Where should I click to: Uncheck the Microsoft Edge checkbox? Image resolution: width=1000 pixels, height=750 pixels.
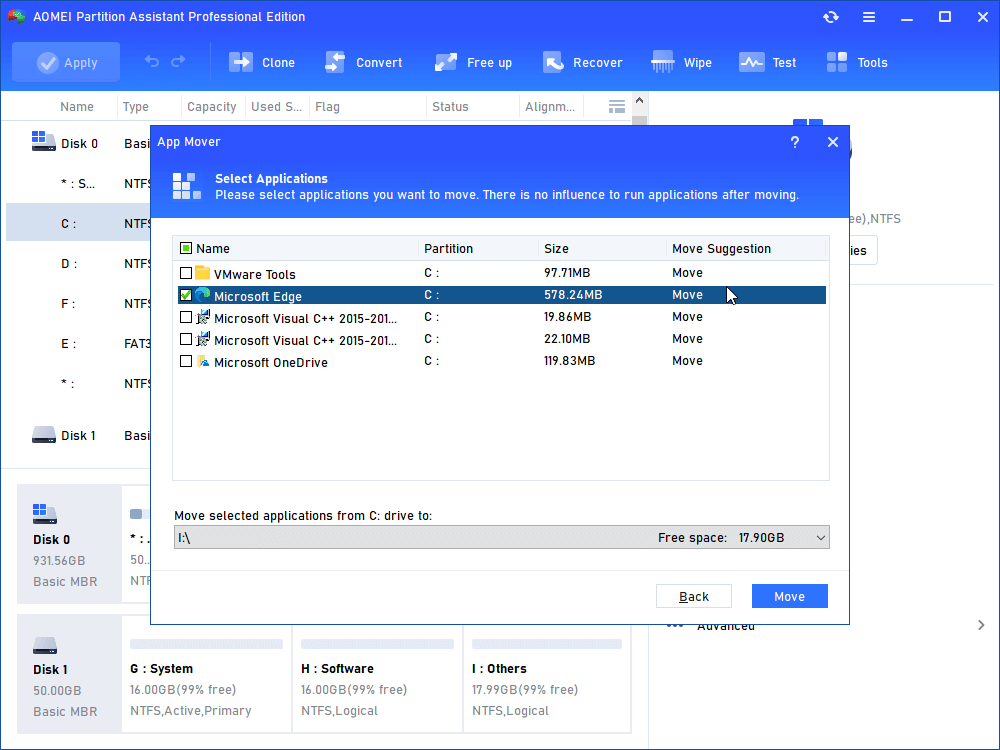click(x=186, y=295)
